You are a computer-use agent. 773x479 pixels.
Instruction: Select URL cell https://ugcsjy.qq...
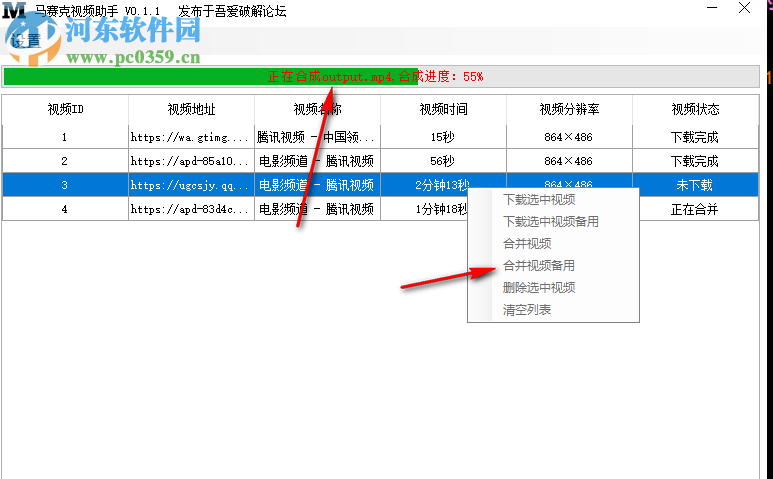[x=191, y=185]
